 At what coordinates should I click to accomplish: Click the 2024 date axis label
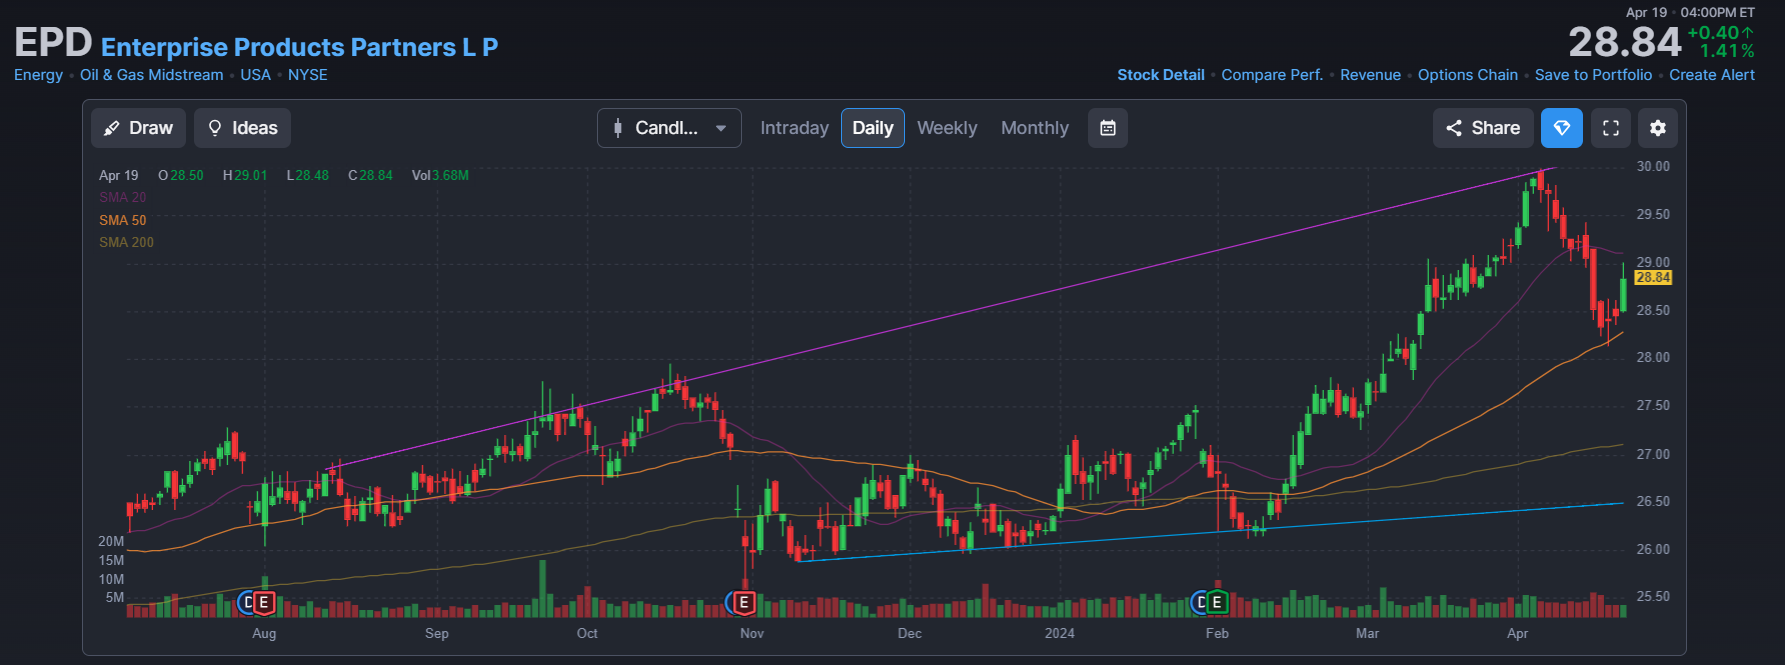pyautogui.click(x=1060, y=633)
